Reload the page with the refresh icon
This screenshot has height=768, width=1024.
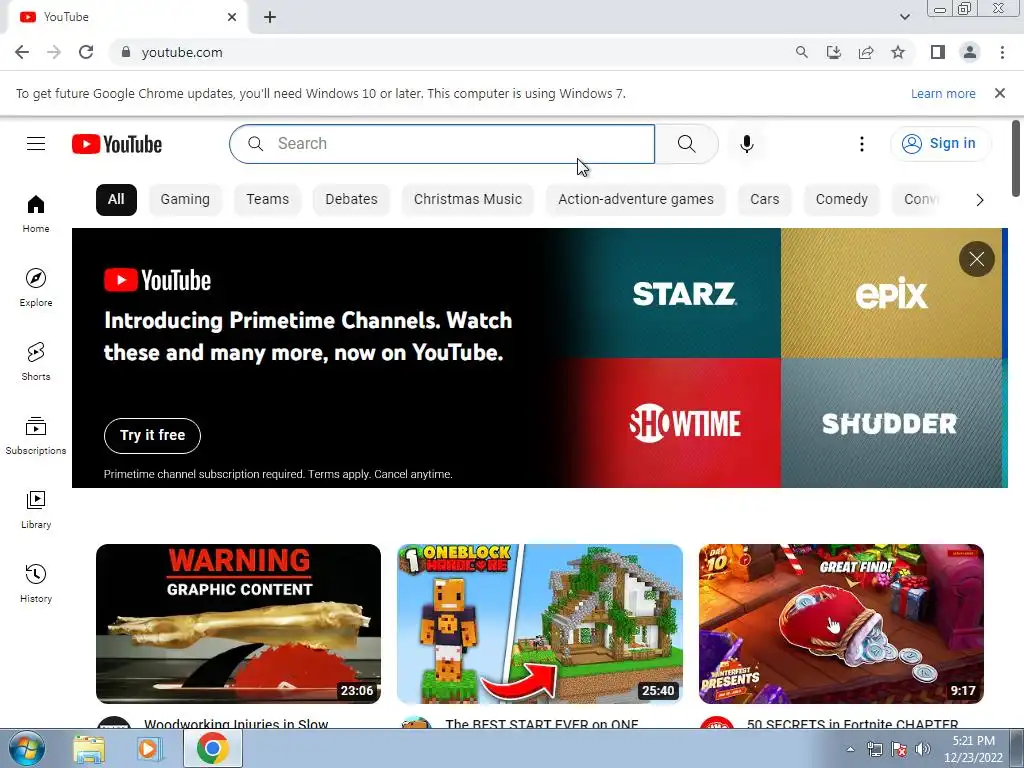click(x=86, y=52)
